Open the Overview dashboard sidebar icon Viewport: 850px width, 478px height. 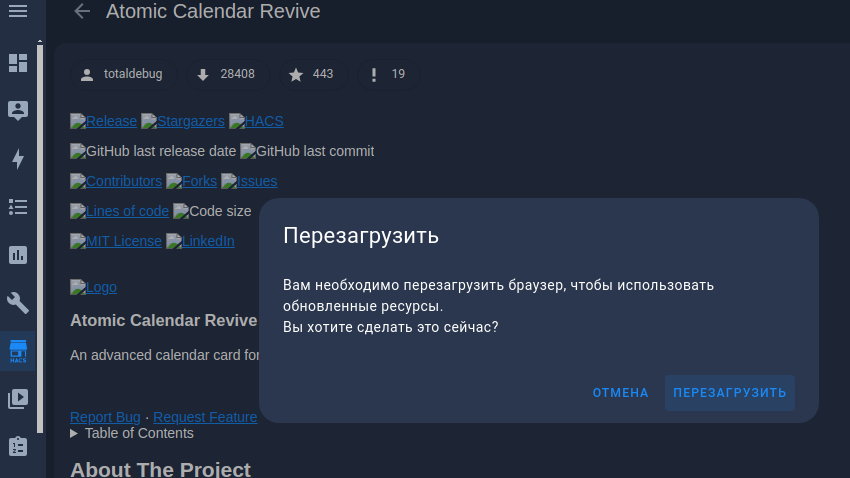(18, 63)
